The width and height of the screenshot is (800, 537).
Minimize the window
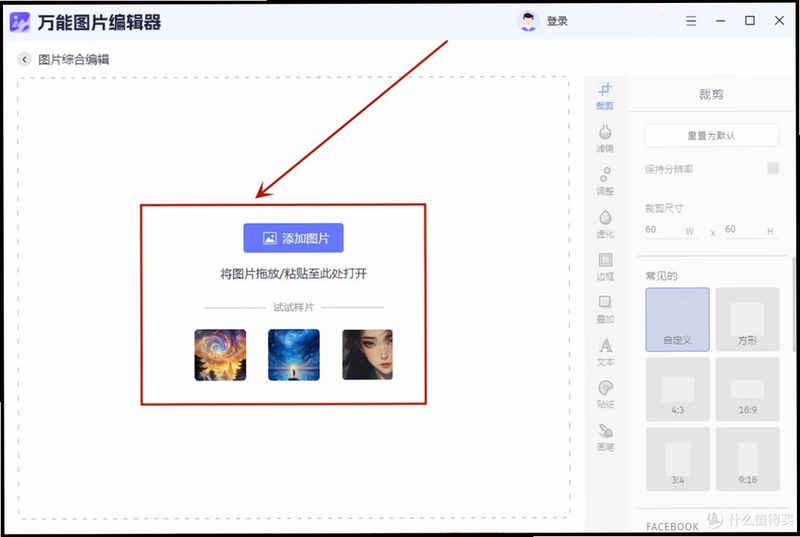click(720, 21)
